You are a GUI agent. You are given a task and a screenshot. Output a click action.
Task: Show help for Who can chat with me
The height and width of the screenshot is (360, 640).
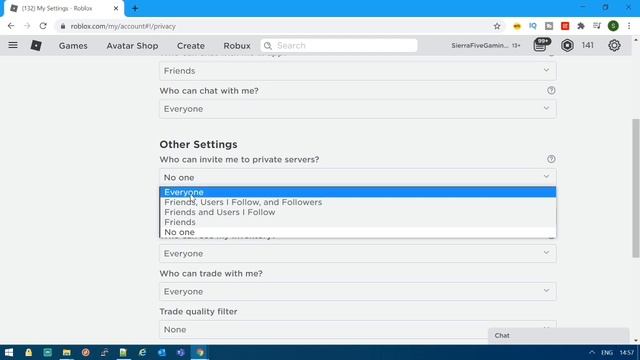[551, 90]
